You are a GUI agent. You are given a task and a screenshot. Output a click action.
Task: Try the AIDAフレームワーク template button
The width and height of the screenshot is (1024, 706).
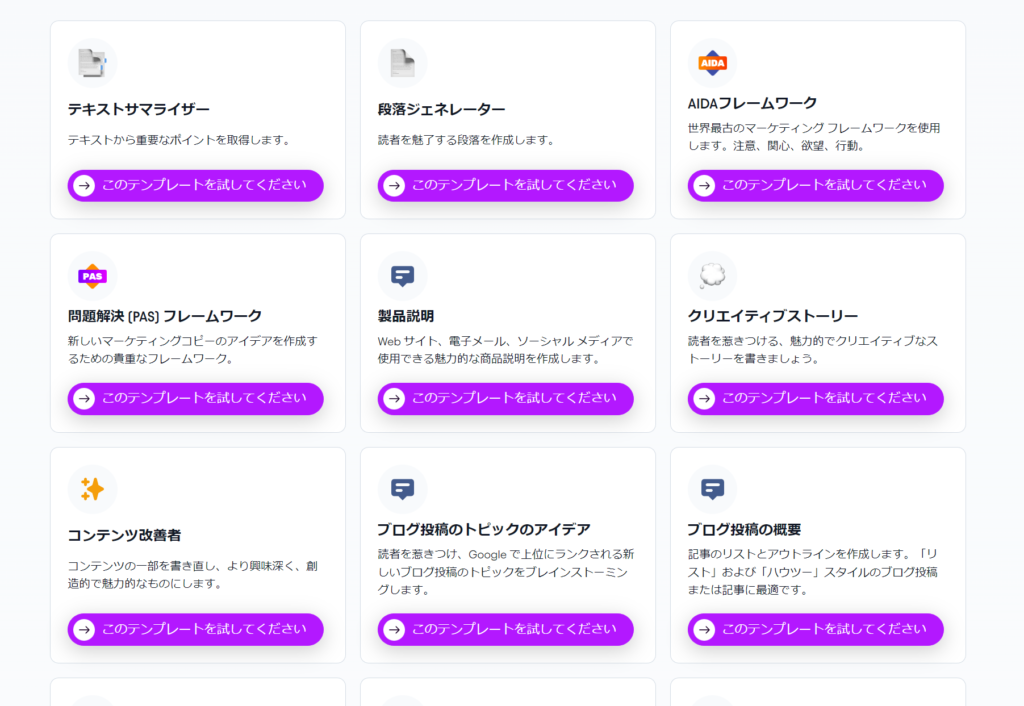[816, 185]
